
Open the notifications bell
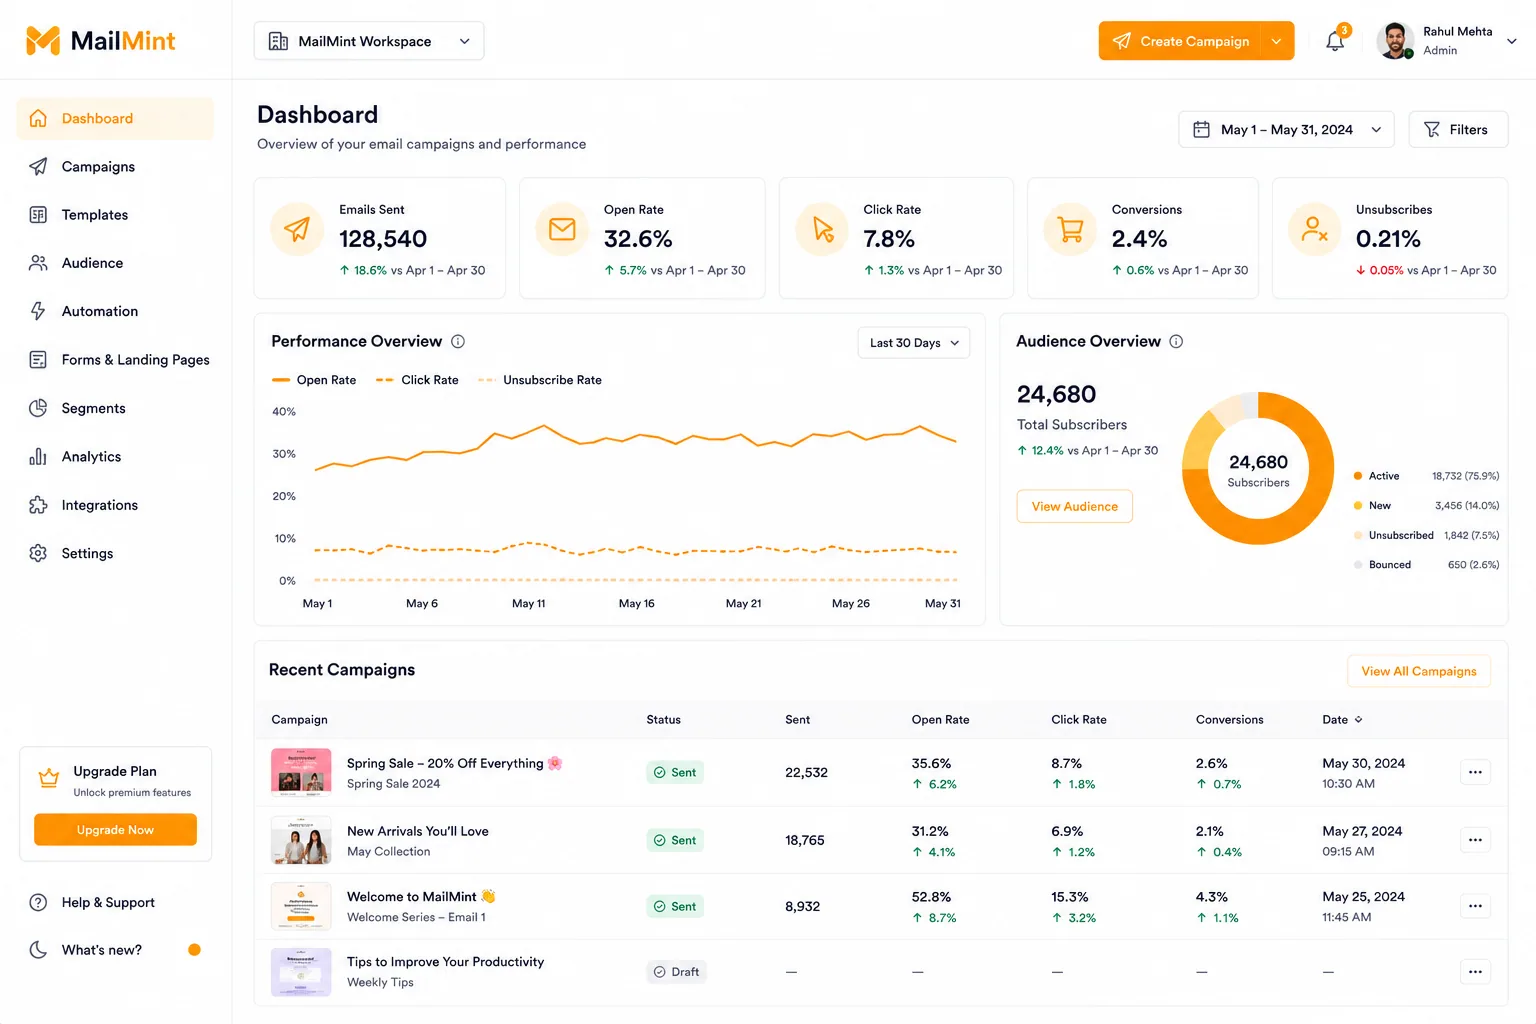(1335, 41)
